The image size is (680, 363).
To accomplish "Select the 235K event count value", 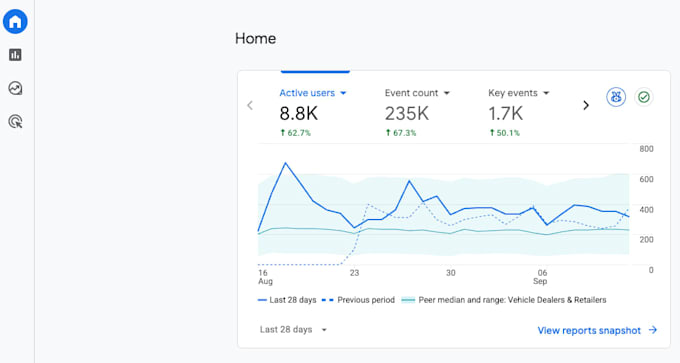I will point(407,114).
